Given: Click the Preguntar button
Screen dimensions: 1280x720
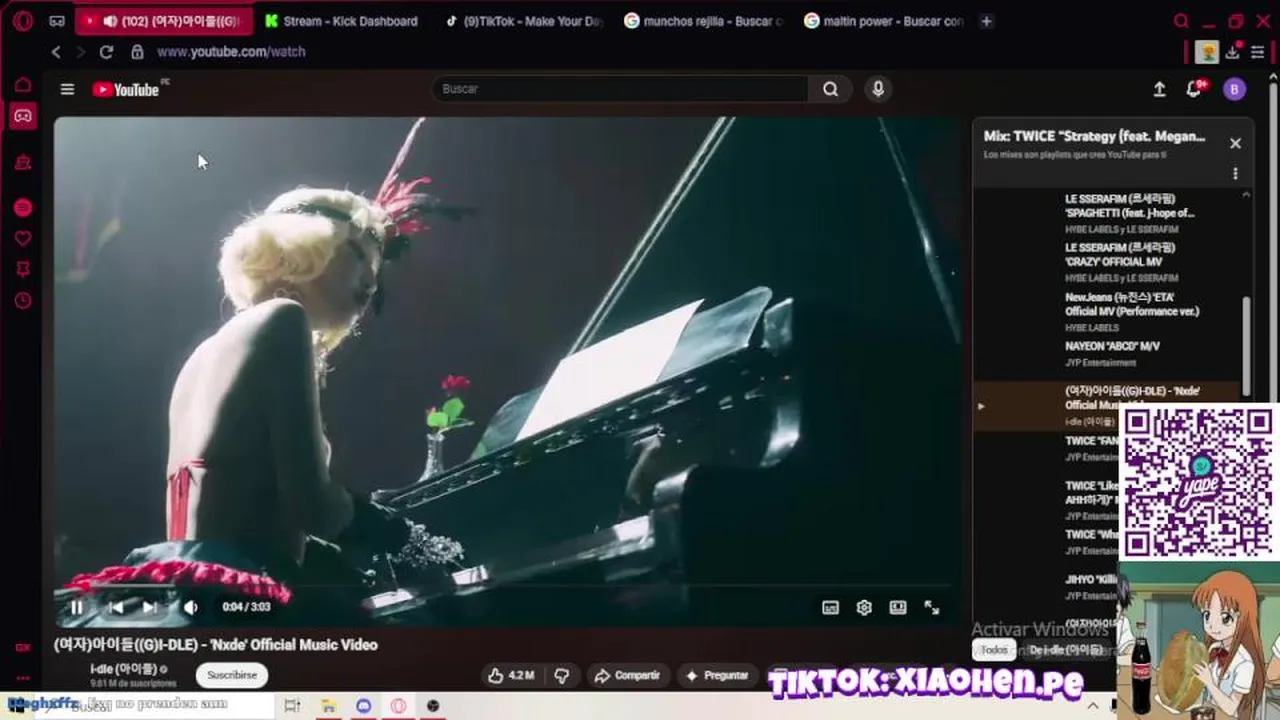Looking at the screenshot, I should point(715,675).
